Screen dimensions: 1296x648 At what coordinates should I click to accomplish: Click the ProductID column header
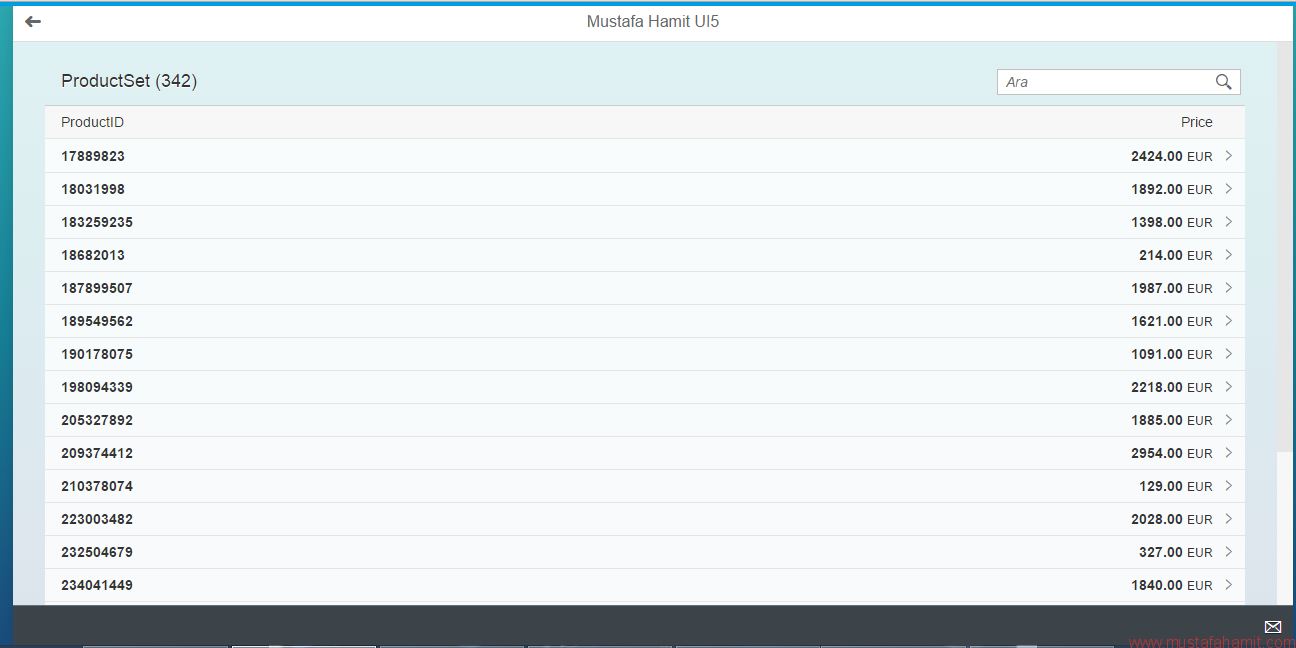[x=92, y=122]
